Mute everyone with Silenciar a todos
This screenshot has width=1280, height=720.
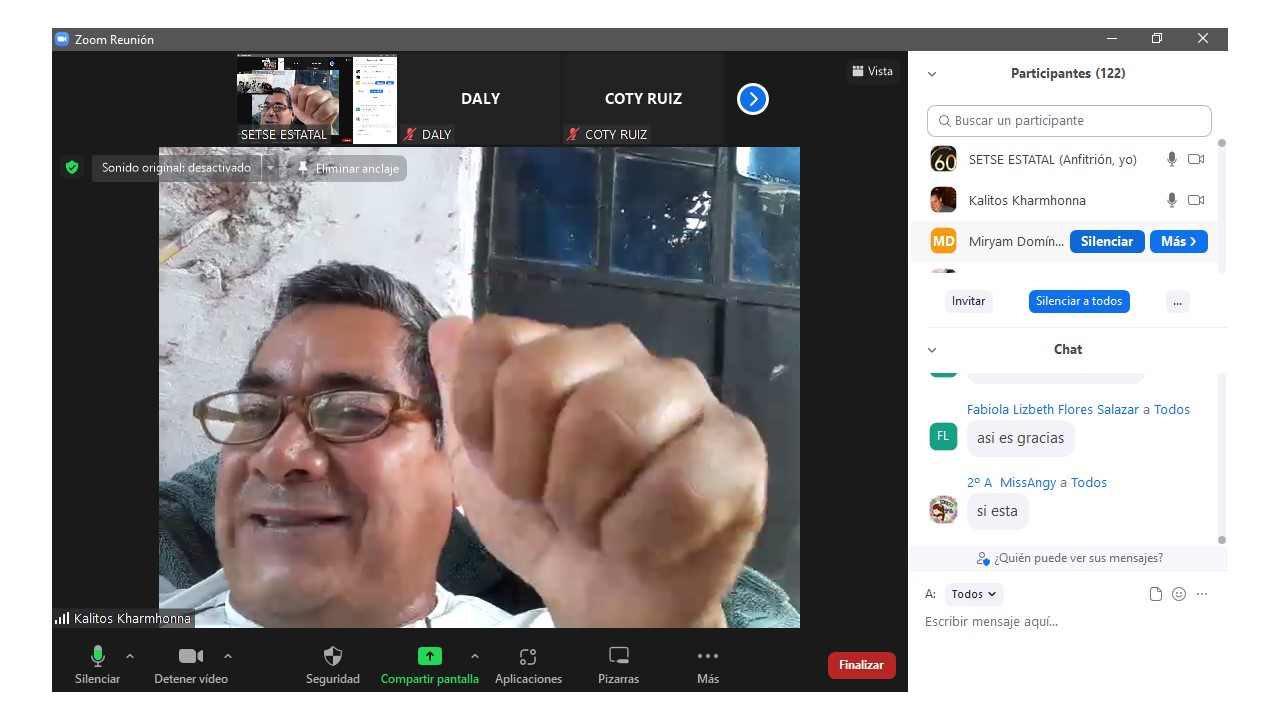point(1079,301)
